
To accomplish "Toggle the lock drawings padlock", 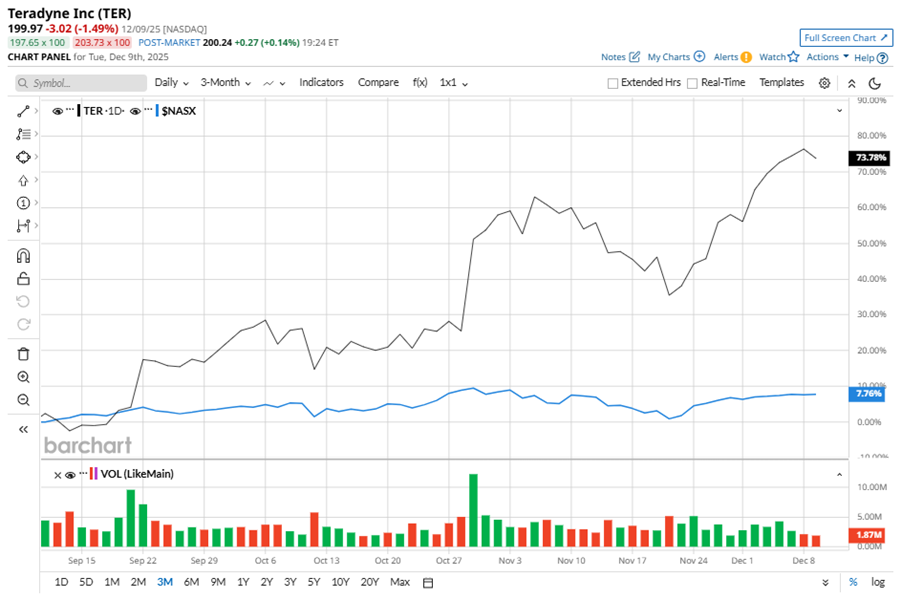I will [x=23, y=278].
